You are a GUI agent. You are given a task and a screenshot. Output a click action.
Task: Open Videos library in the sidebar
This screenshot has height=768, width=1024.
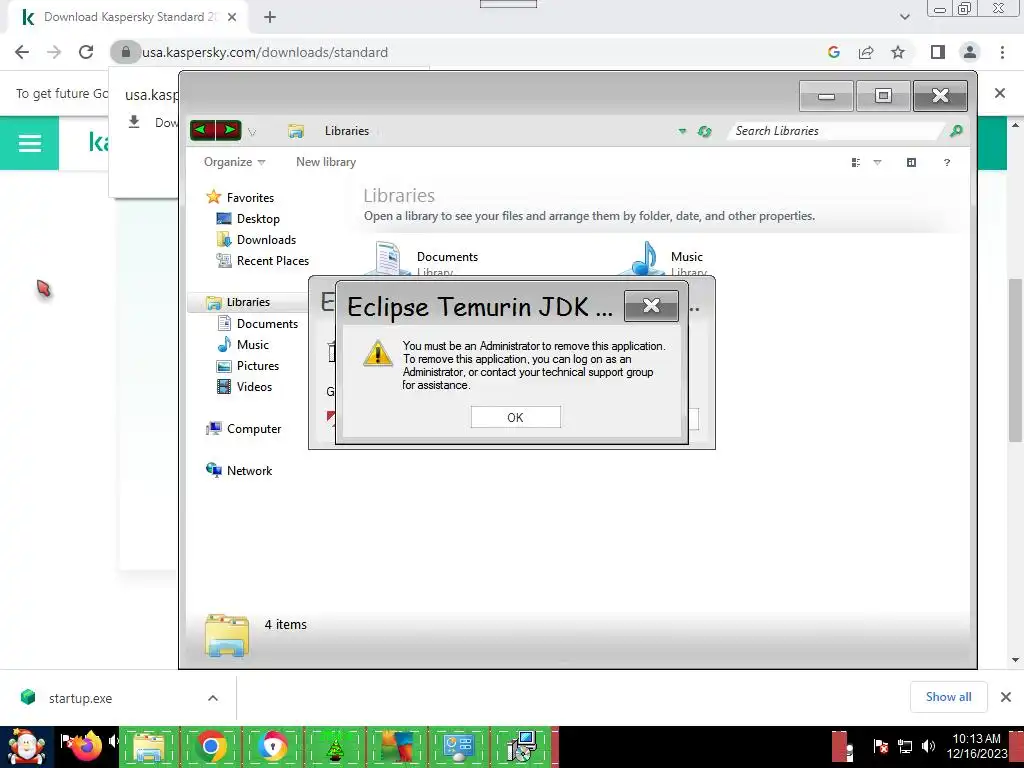(x=244, y=387)
